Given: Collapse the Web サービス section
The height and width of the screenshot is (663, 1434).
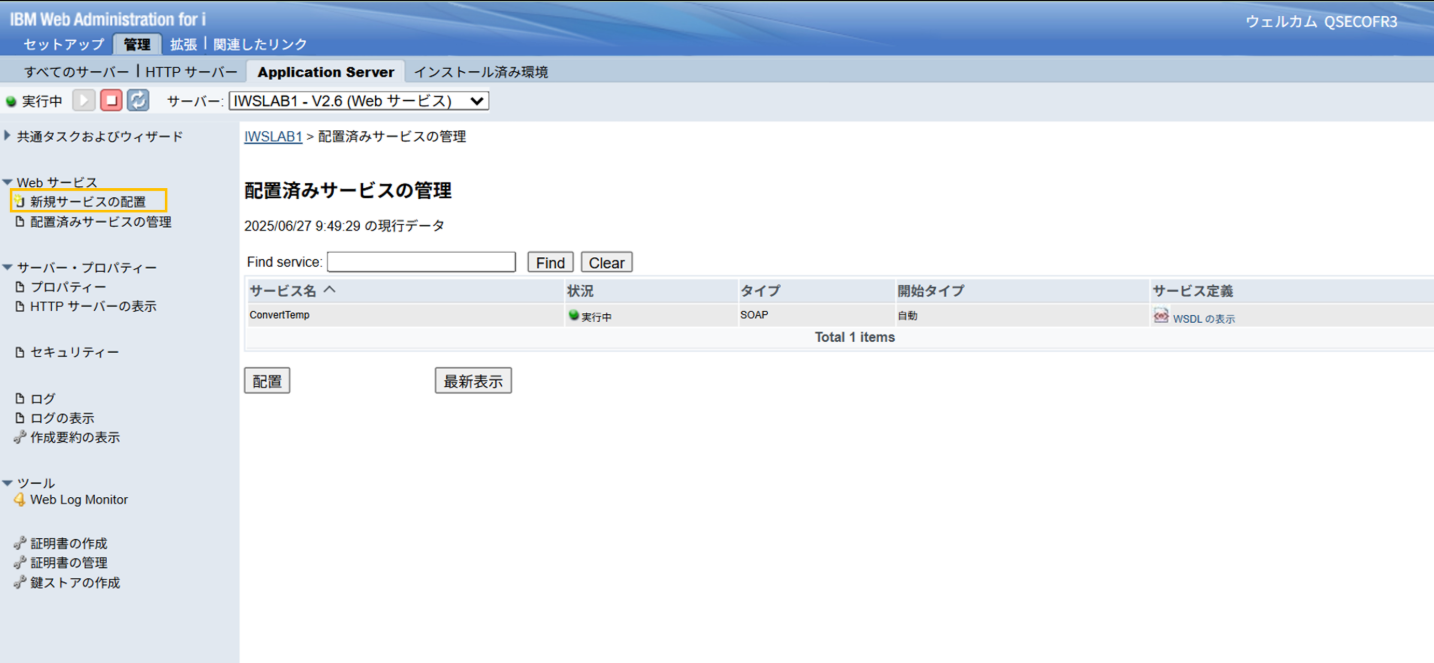Looking at the screenshot, I should [8, 183].
